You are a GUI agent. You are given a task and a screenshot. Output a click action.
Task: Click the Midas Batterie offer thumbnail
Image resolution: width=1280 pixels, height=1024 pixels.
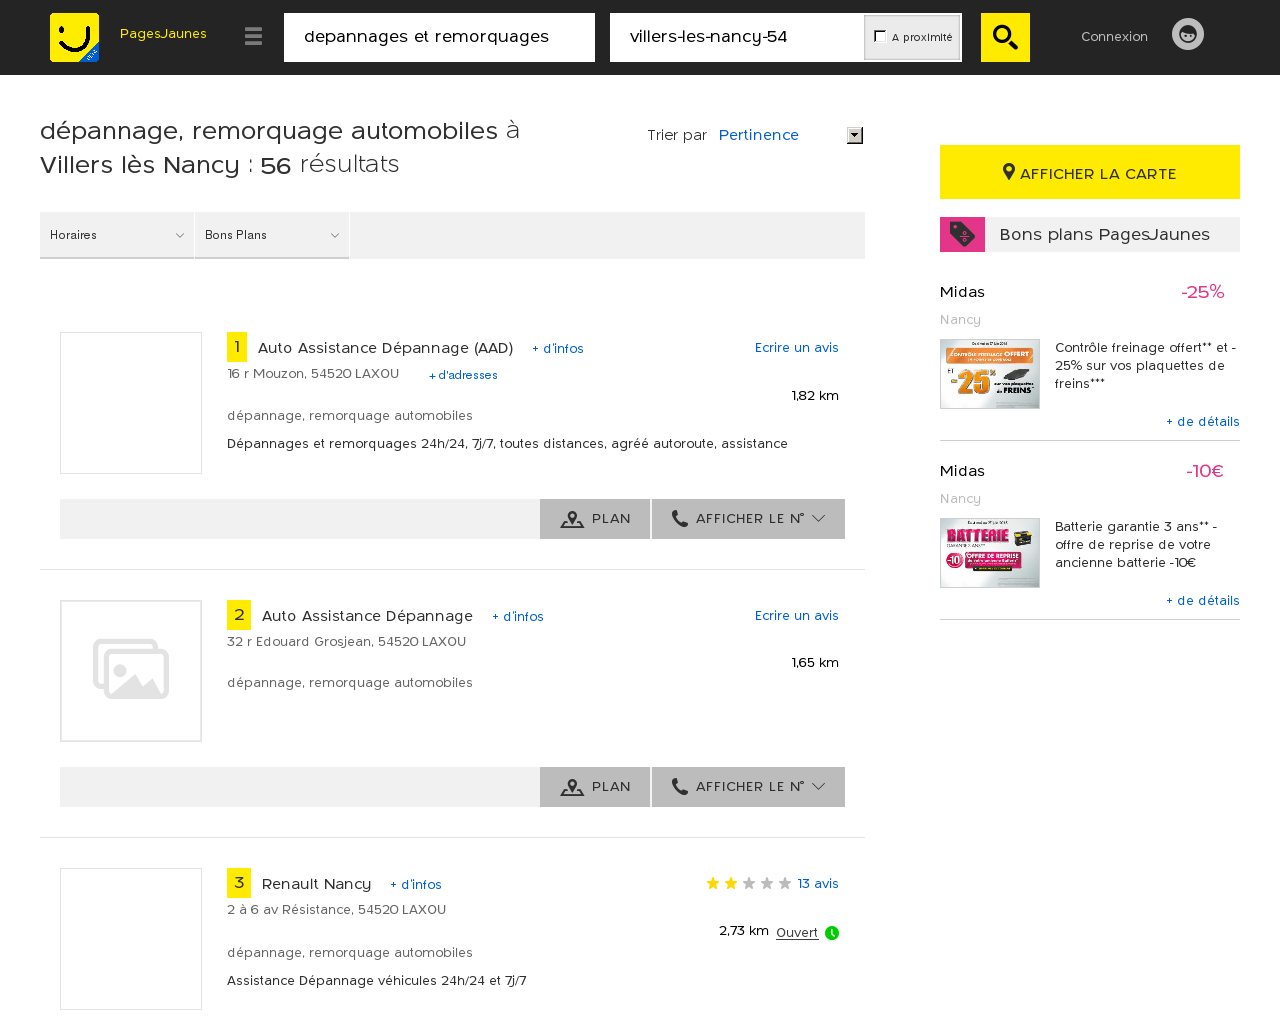(x=990, y=553)
